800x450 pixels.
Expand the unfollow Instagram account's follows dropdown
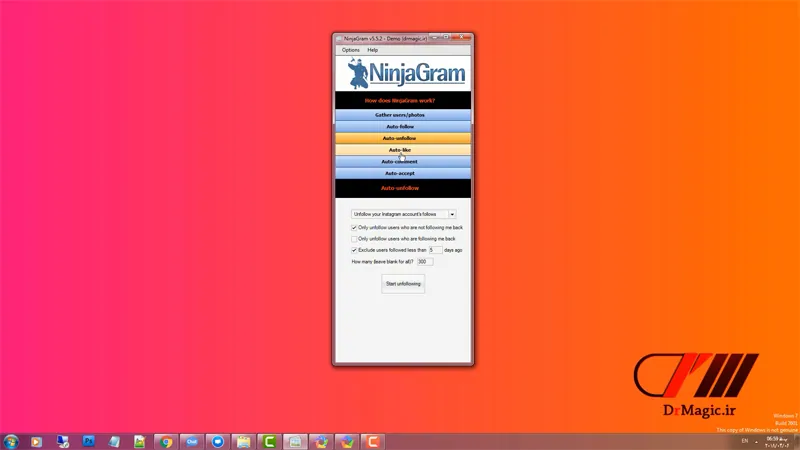452,214
